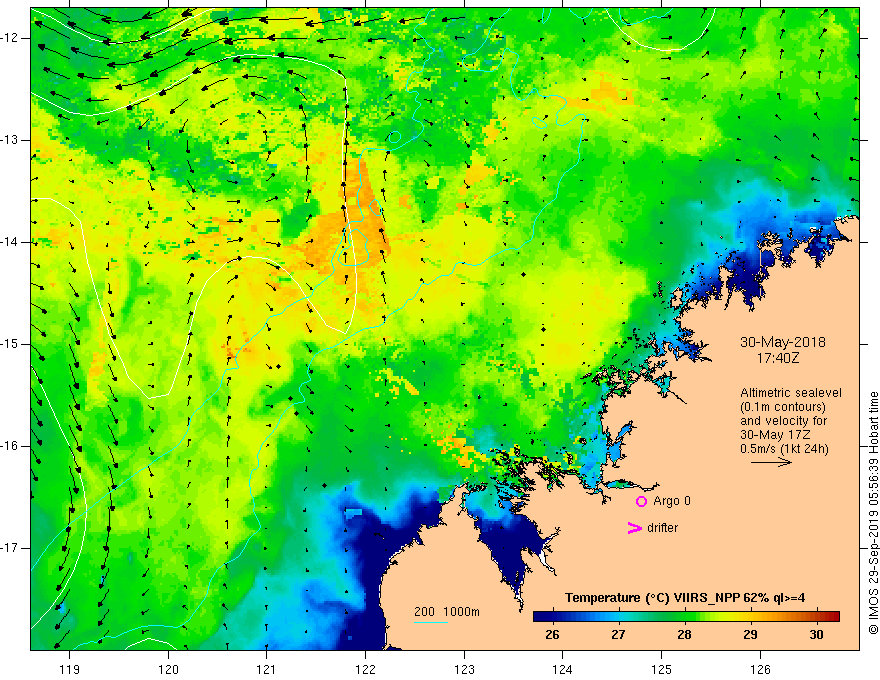
Task: Click the "(0.1m contours)" caption line
Action: [783, 407]
